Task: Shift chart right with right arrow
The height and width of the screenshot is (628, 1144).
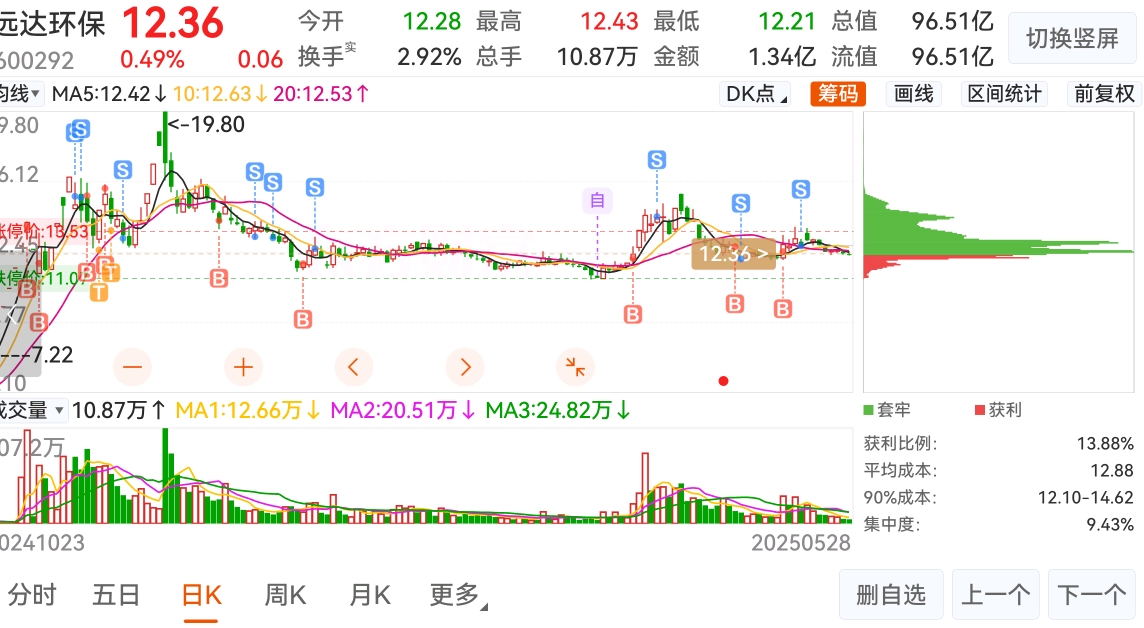Action: [x=465, y=367]
